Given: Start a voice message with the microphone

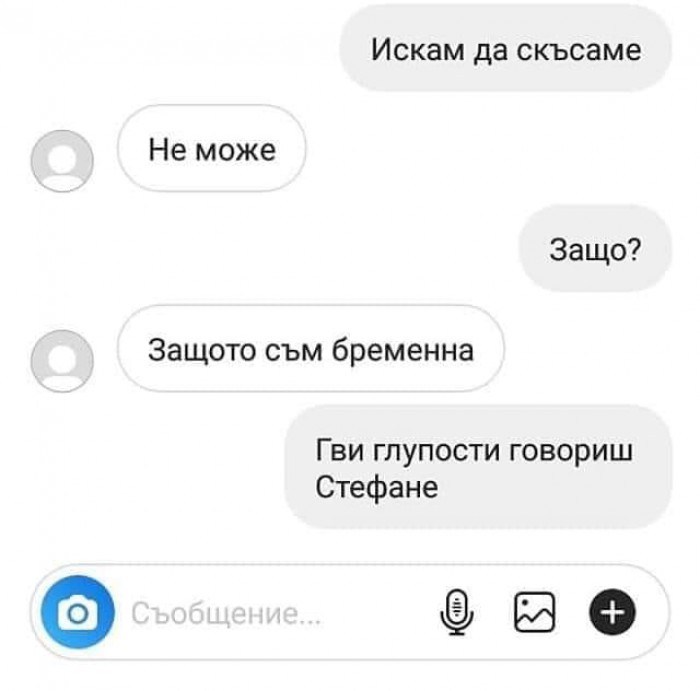Looking at the screenshot, I should pos(457,612).
